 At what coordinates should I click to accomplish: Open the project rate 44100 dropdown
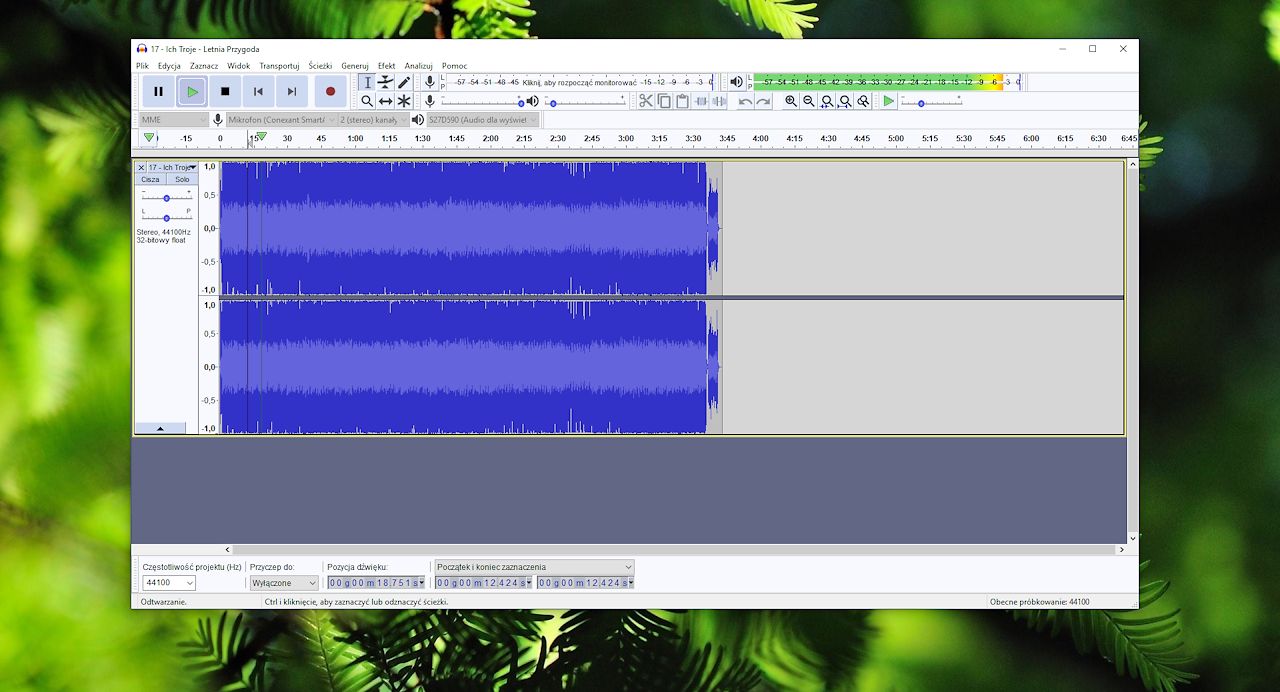[166, 583]
